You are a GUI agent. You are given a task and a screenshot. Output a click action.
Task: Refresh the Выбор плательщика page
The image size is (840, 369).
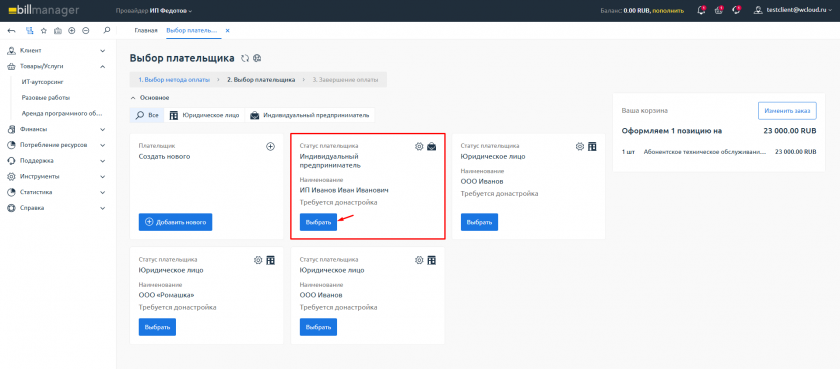point(245,58)
